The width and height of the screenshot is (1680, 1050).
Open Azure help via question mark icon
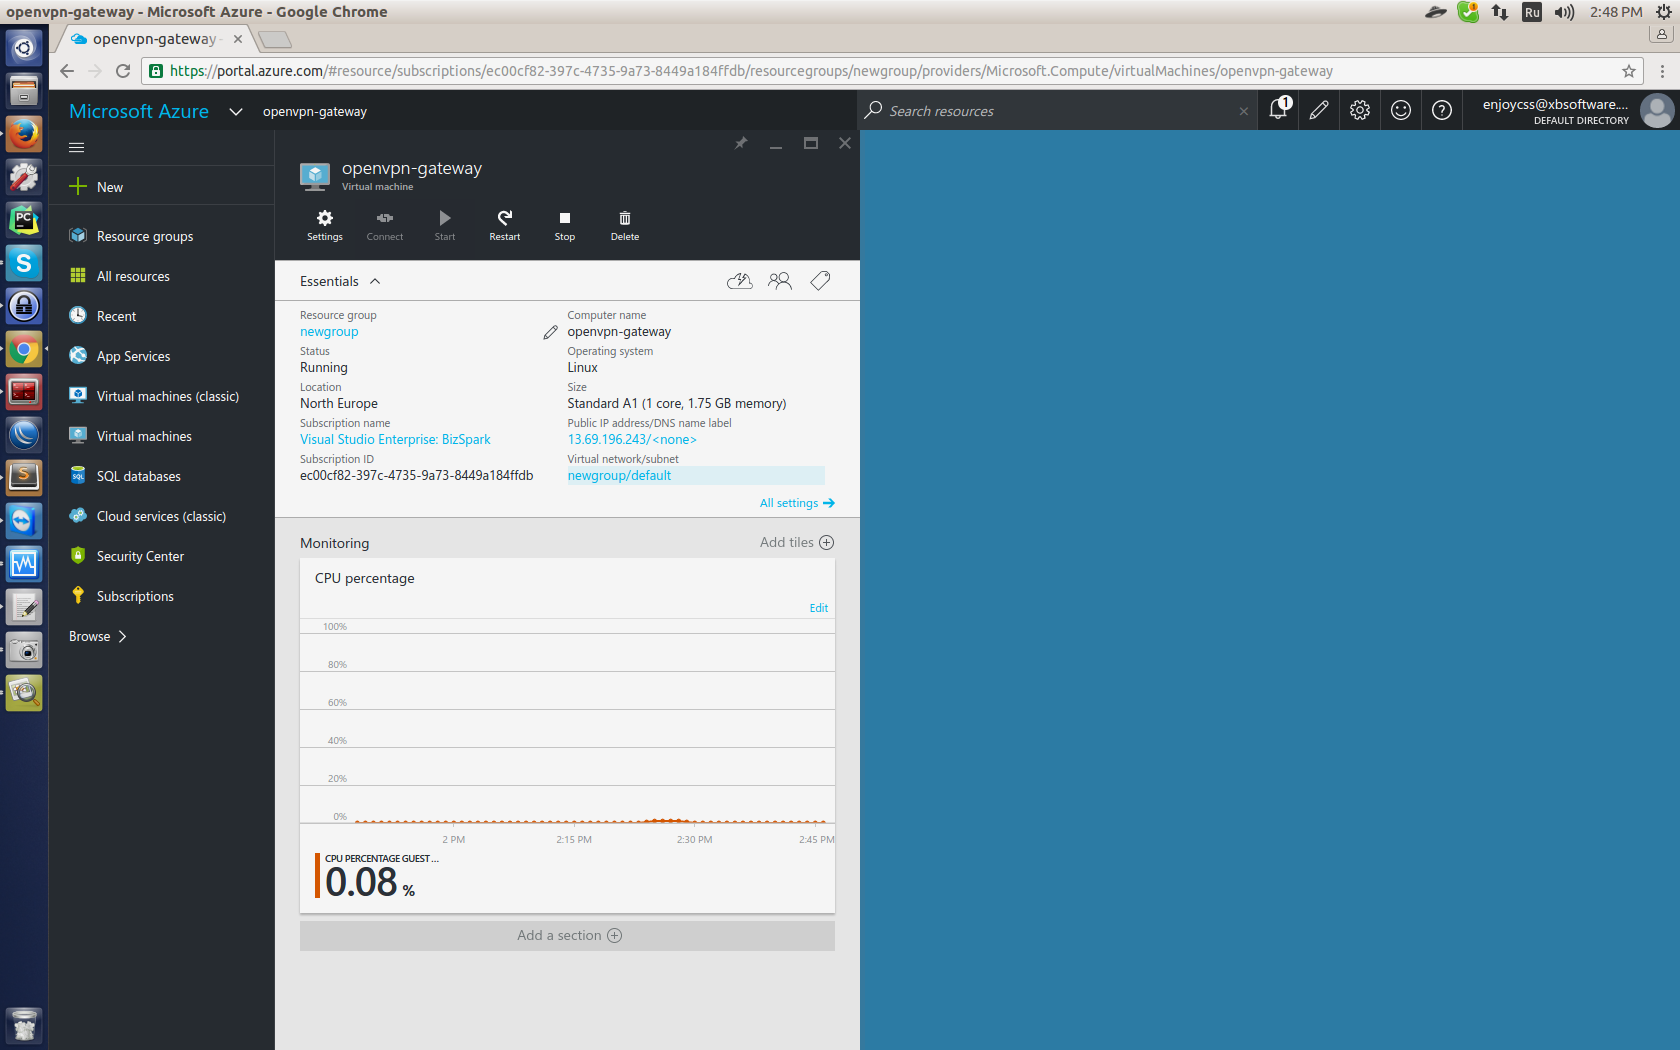pos(1441,110)
